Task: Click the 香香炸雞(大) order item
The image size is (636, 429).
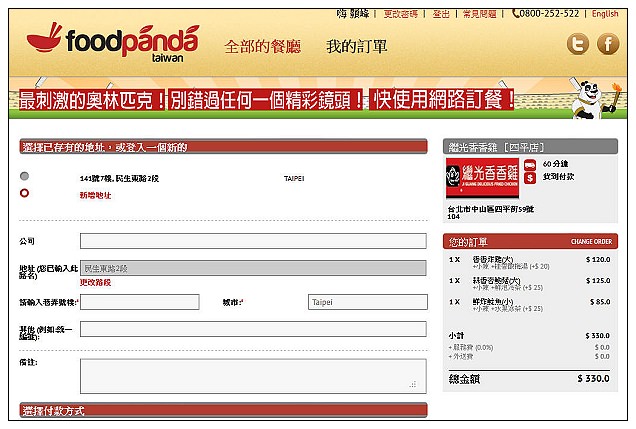Action: 493,259
